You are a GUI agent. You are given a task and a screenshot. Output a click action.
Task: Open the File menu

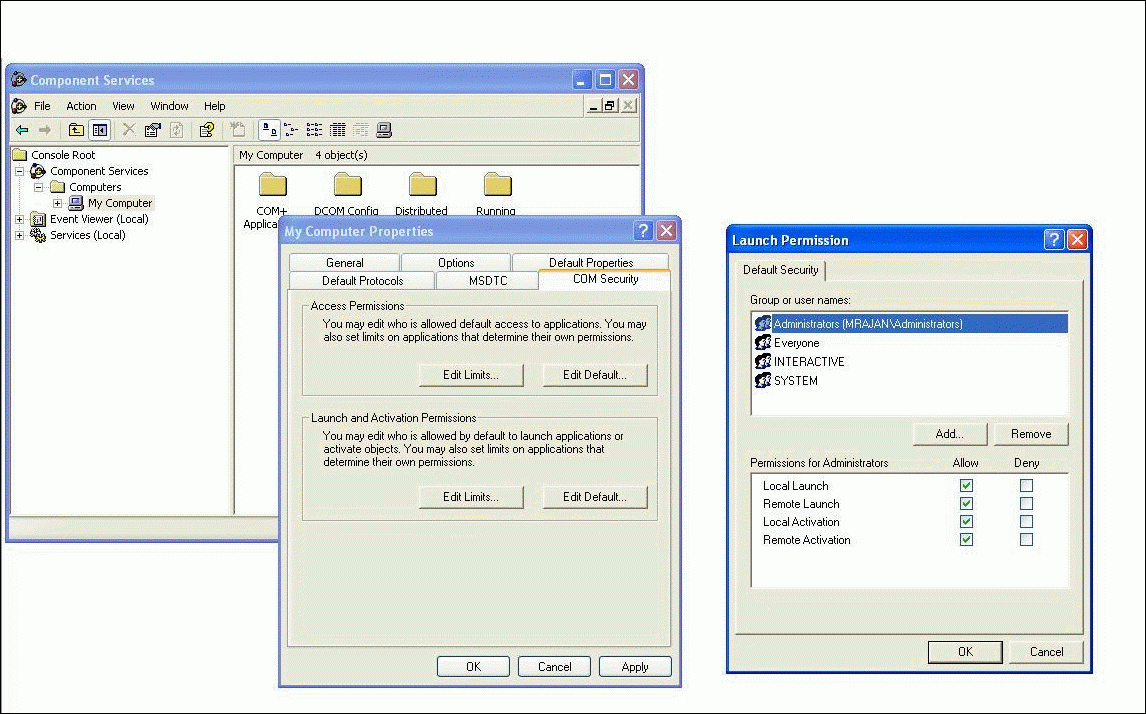[42, 106]
